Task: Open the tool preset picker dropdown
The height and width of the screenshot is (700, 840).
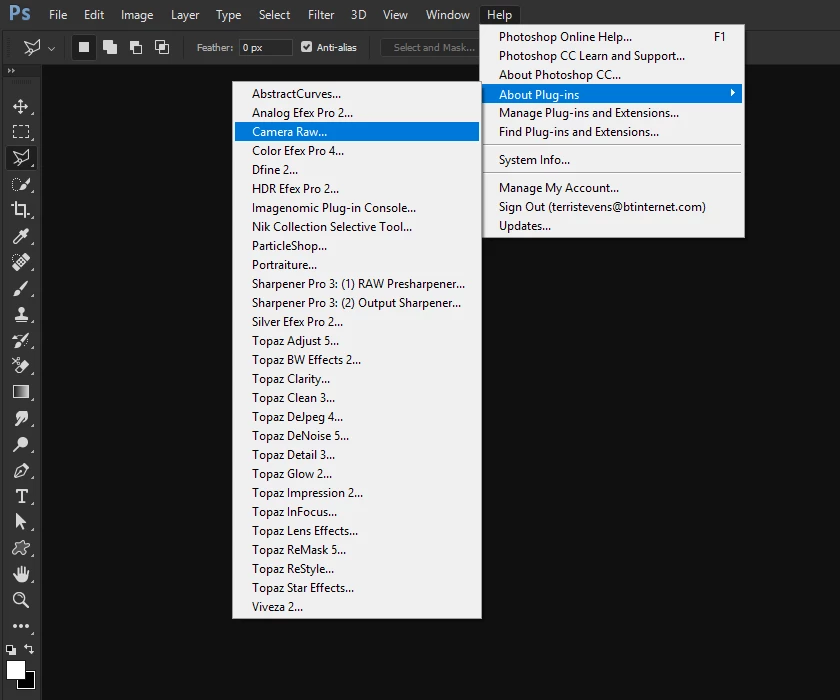Action: click(51, 48)
